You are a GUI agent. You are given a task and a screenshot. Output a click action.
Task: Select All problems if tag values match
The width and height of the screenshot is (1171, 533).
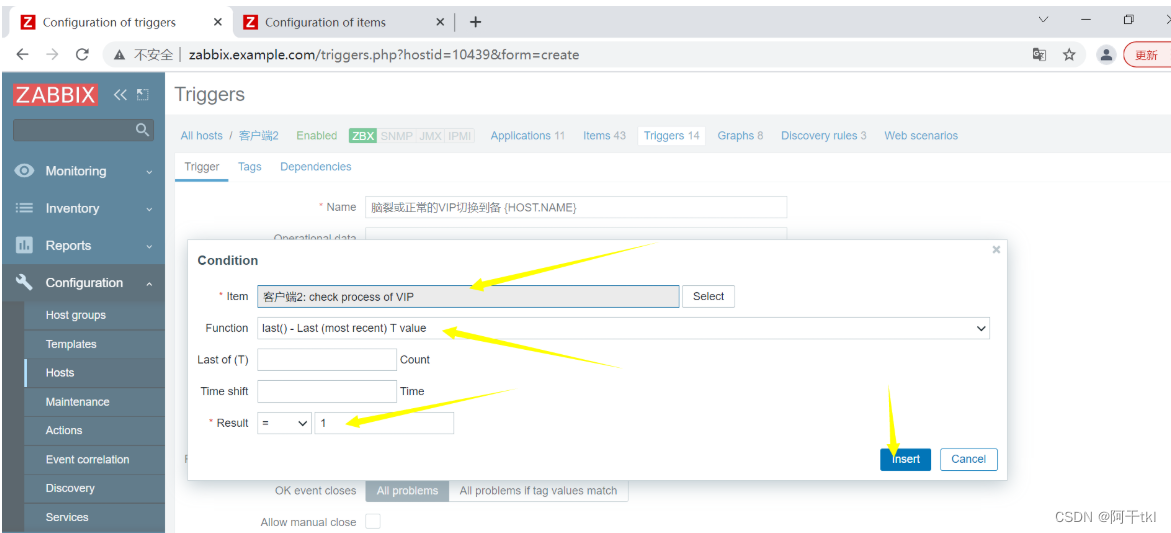[x=538, y=490]
